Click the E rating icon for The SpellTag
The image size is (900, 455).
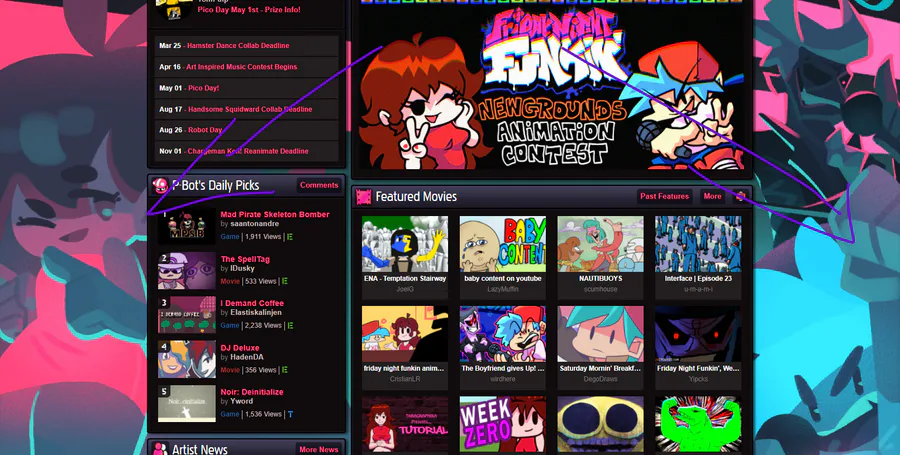pos(285,281)
